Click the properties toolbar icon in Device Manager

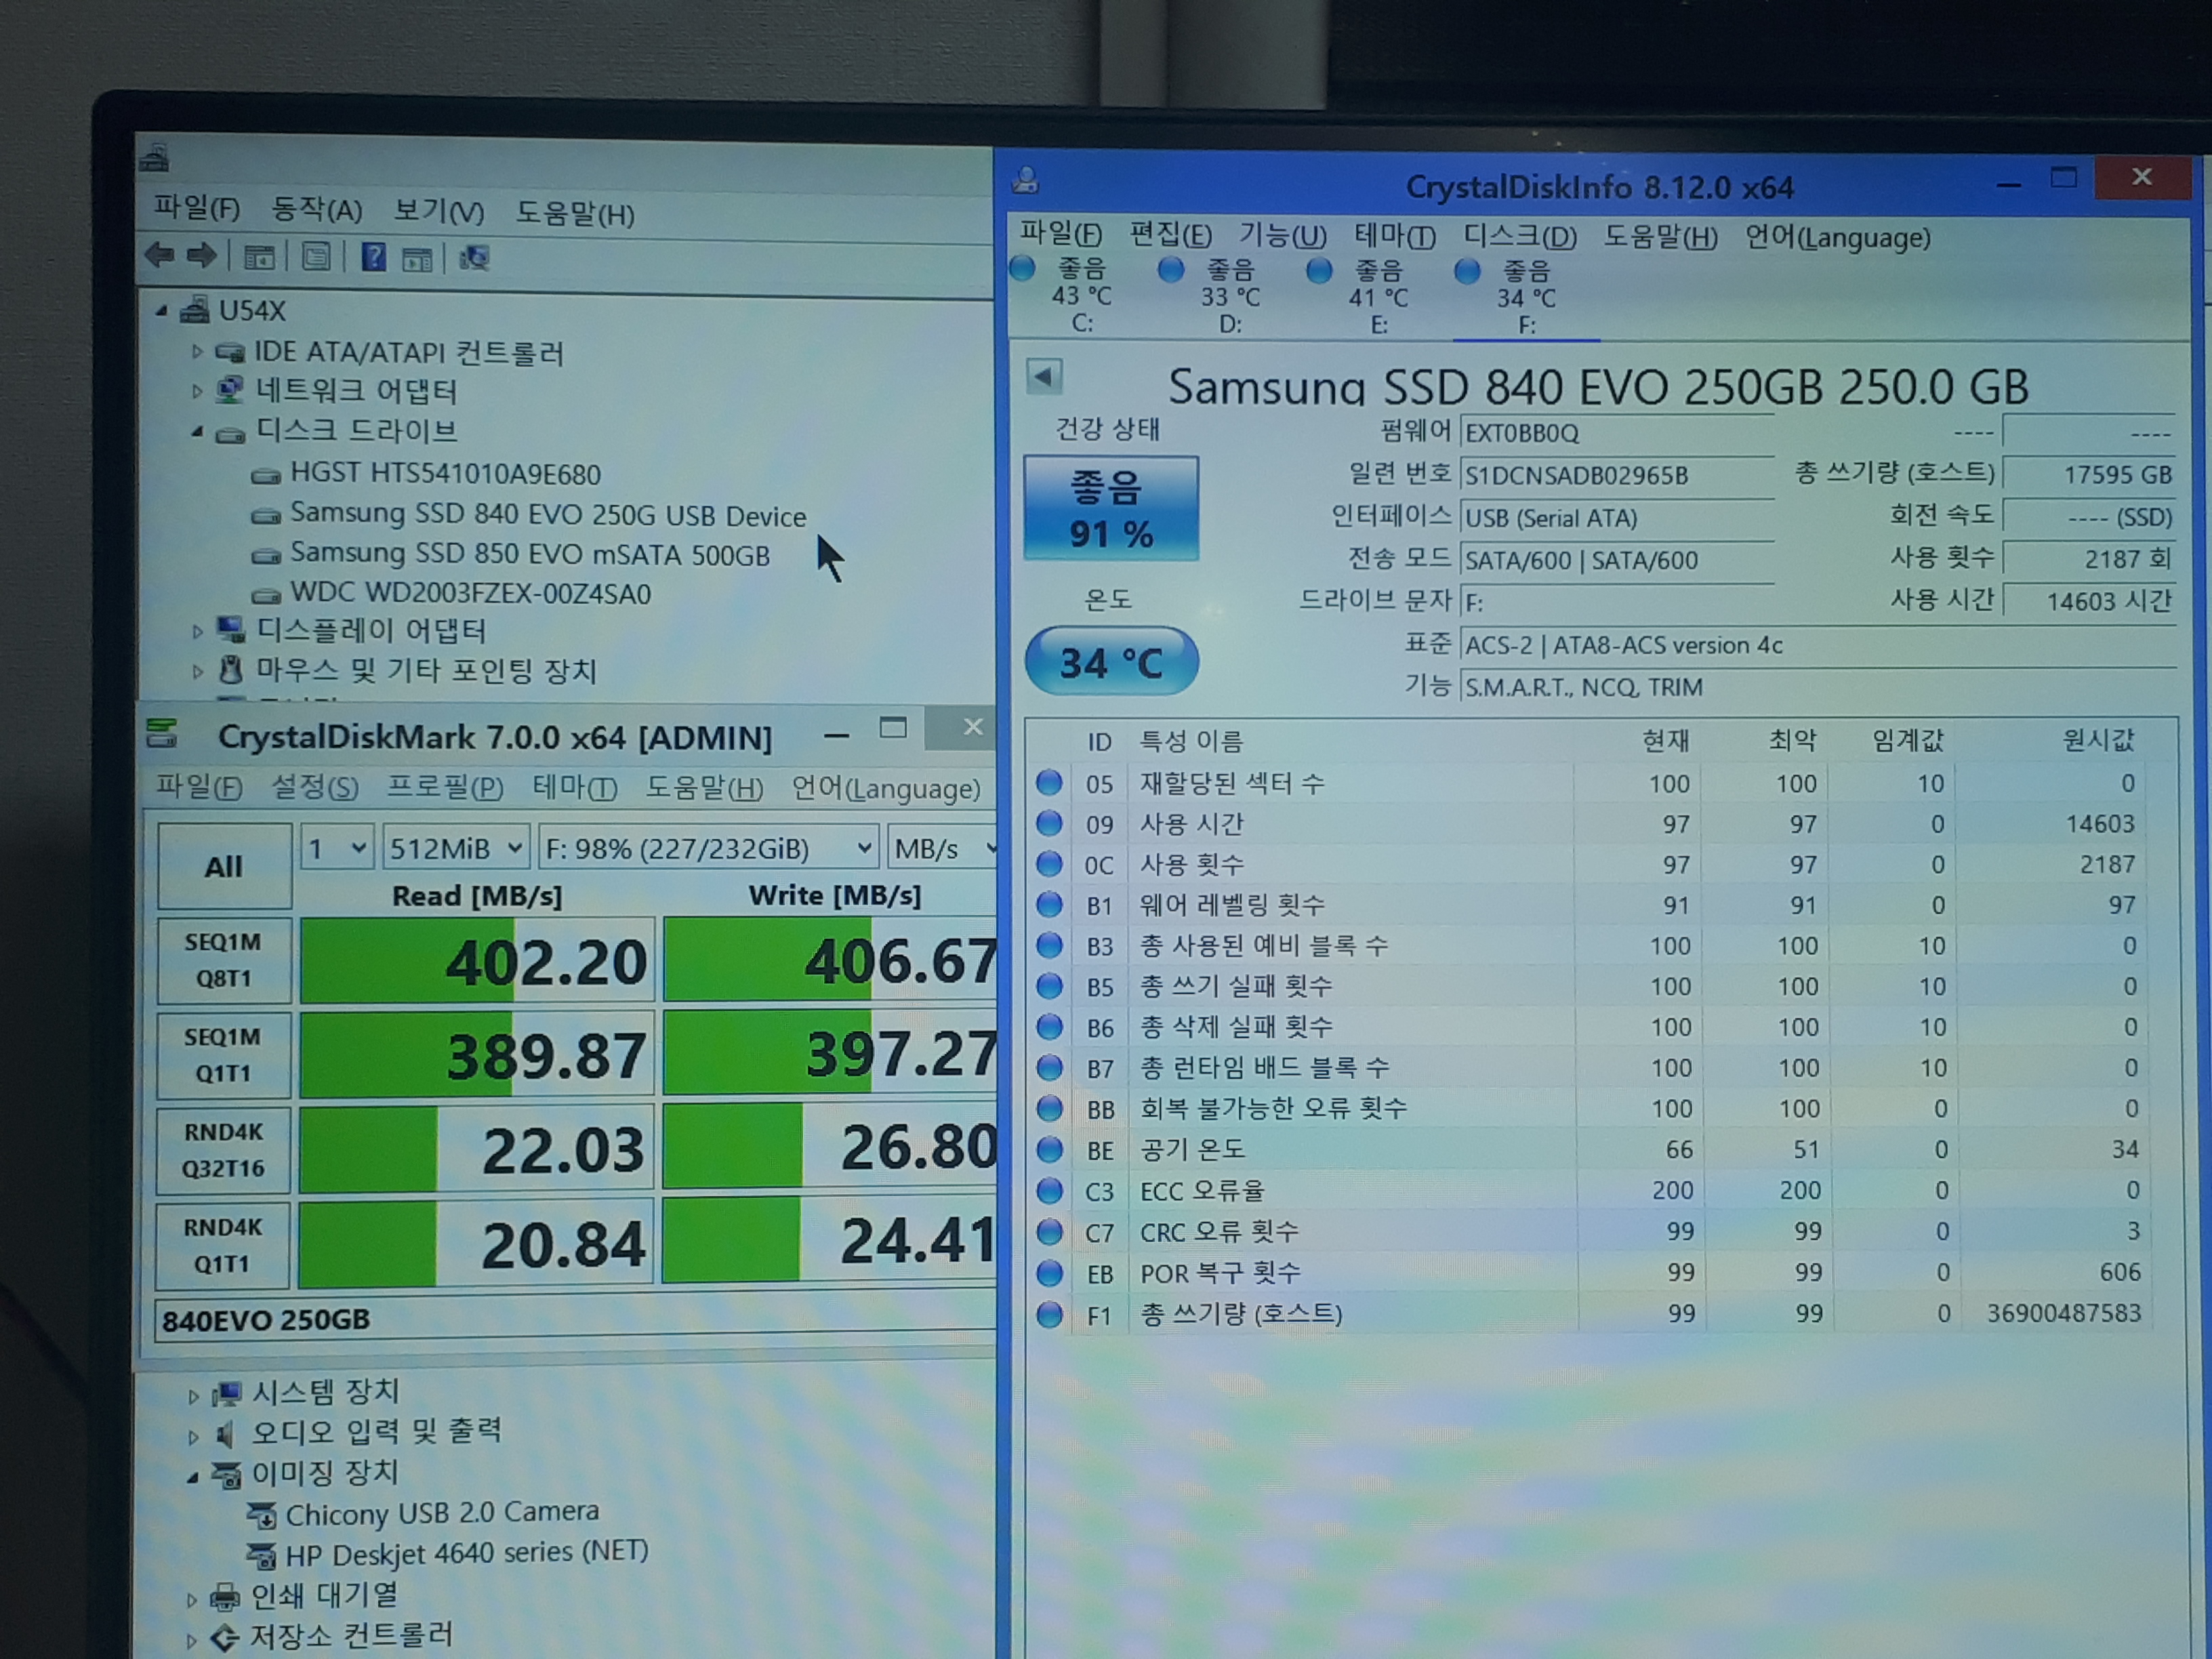(316, 258)
